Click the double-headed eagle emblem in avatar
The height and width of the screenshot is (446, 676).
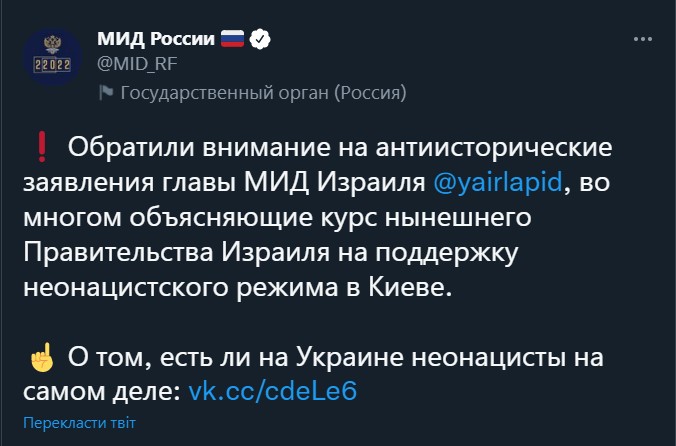point(52,44)
